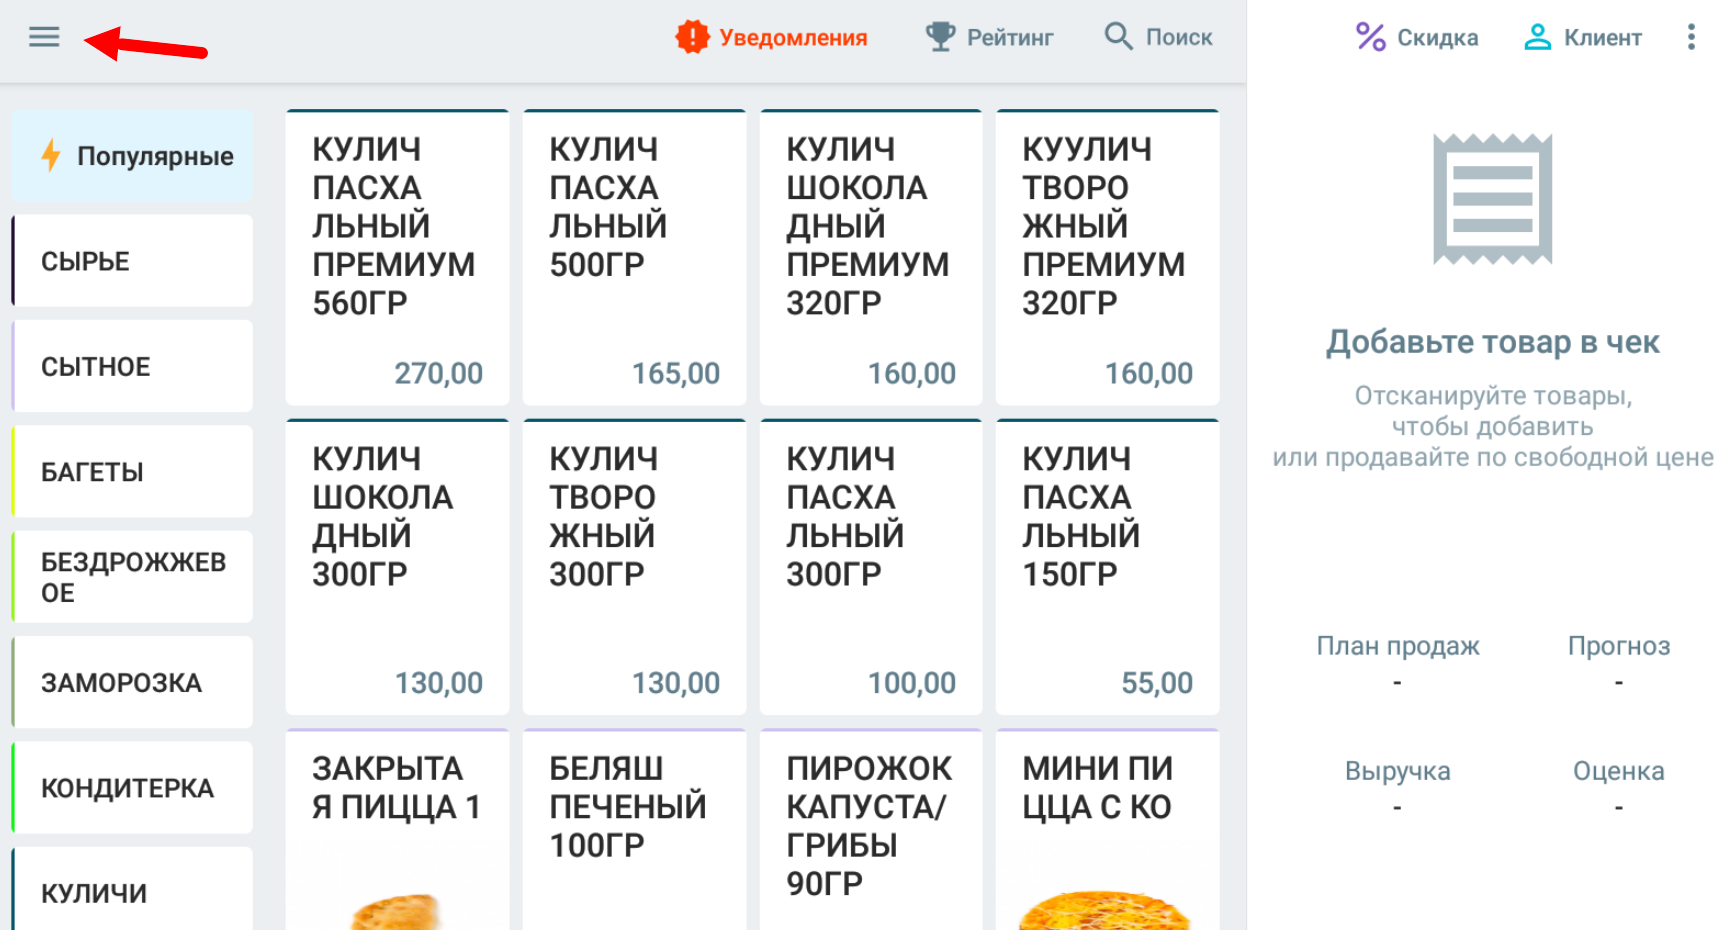The image size is (1733, 930).
Task: Open the Уведомления notifications alert icon
Action: (x=692, y=37)
